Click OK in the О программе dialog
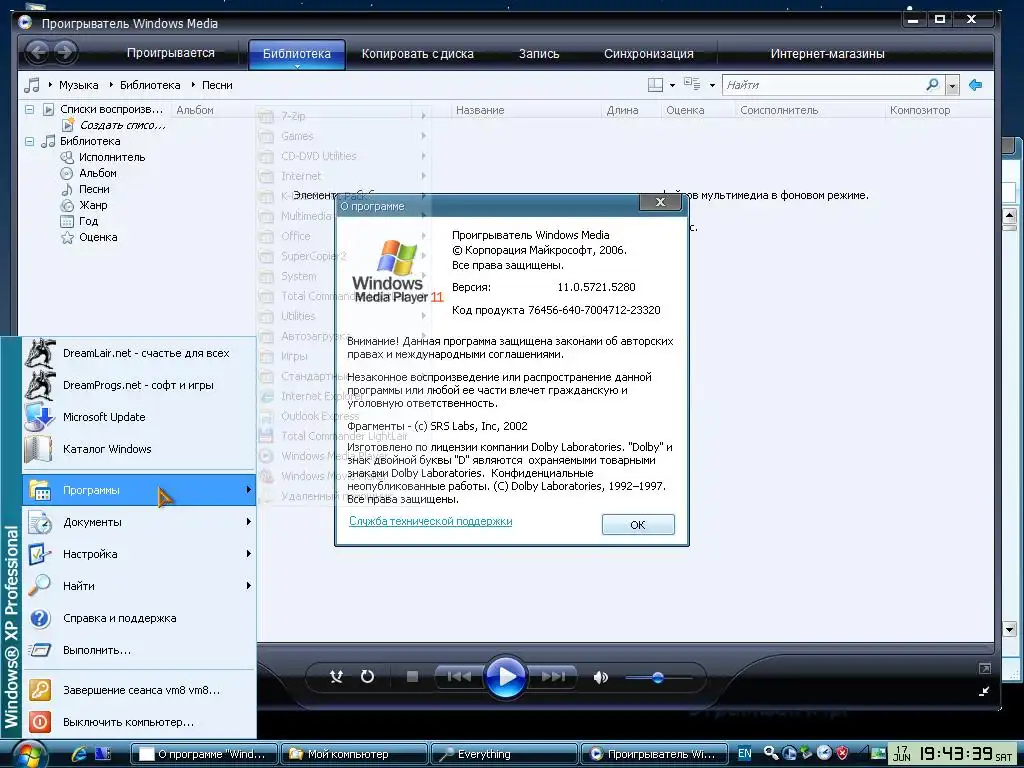This screenshot has height=768, width=1024. point(638,524)
